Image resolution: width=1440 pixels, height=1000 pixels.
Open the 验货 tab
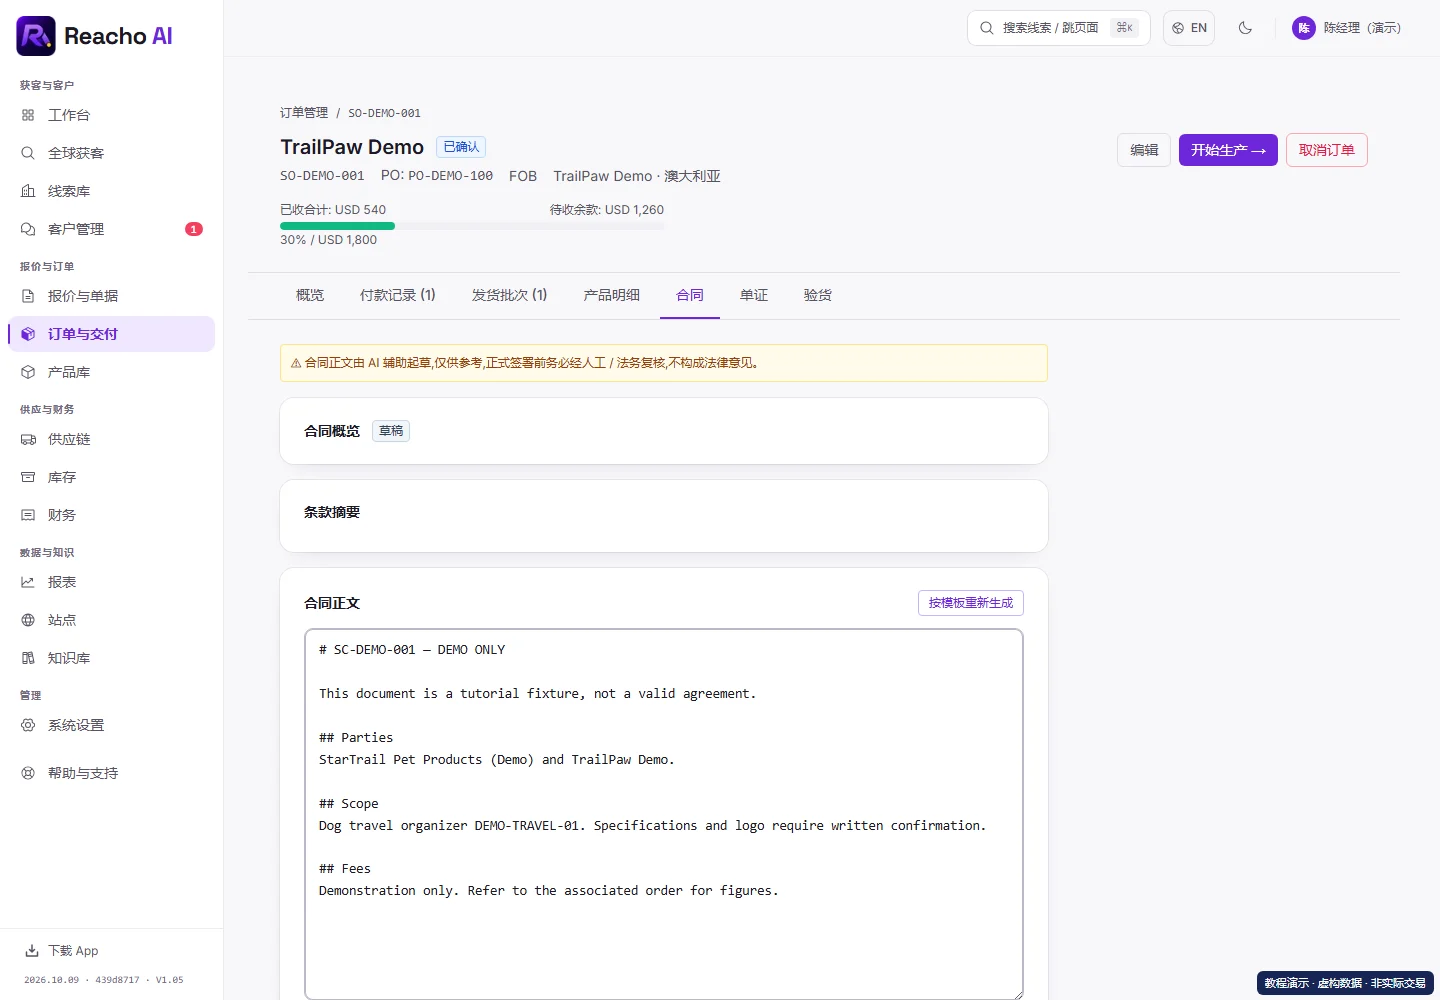(x=818, y=295)
